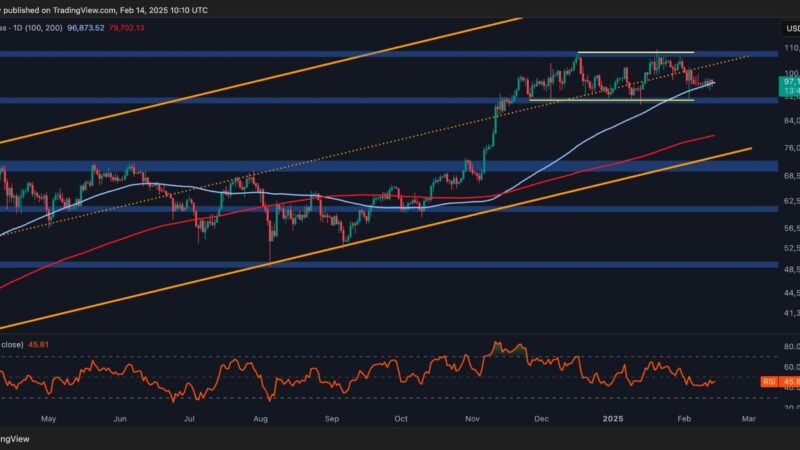800x450 pixels.
Task: Click the Nov label on time axis
Action: [x=472, y=419]
